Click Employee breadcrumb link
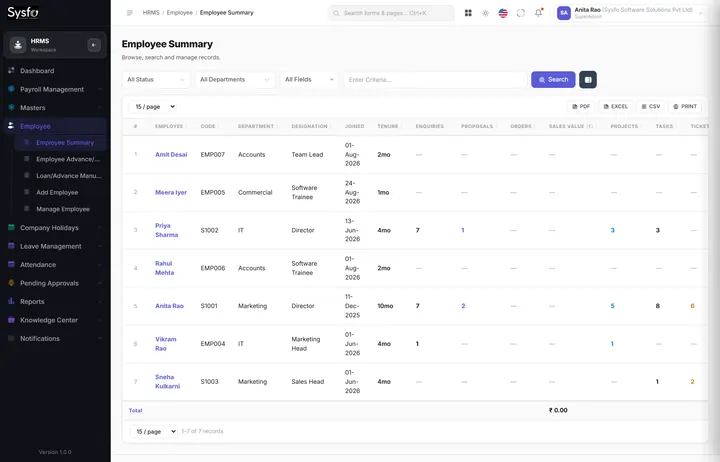 [180, 13]
